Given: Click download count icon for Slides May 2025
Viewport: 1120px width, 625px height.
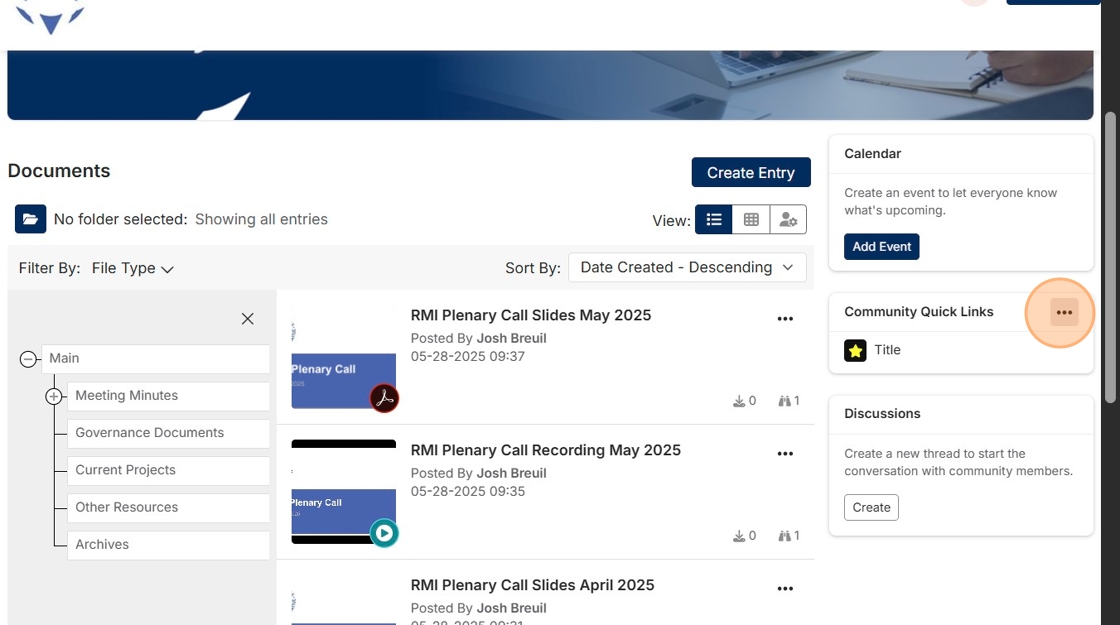Looking at the screenshot, I should (739, 401).
